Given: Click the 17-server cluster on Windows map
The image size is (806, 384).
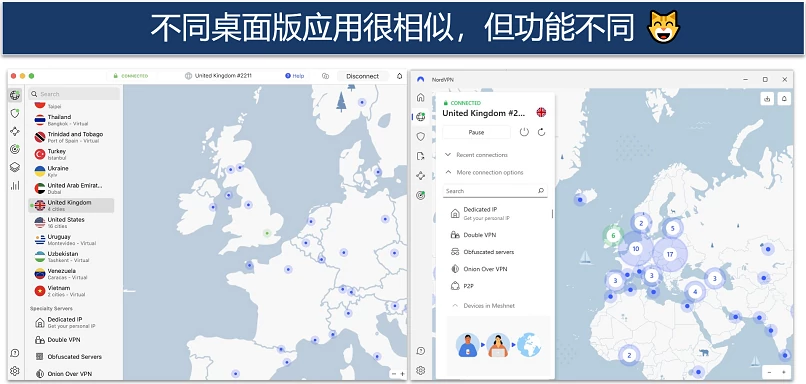Looking at the screenshot, I should [x=670, y=254].
